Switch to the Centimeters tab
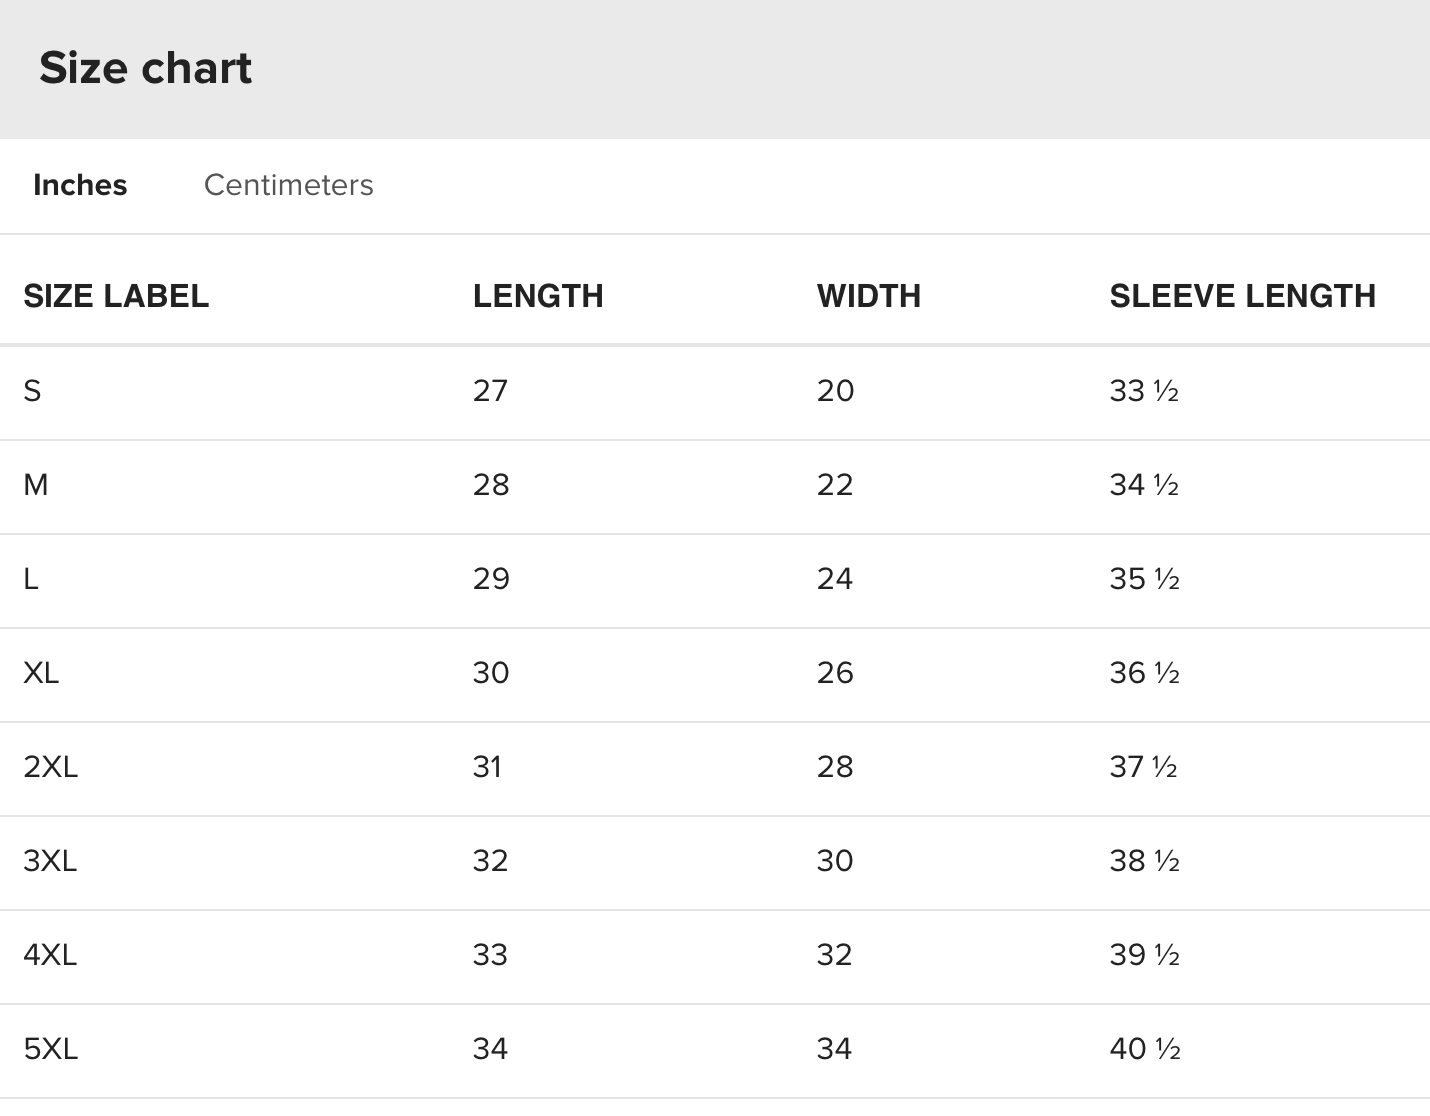Image resolution: width=1430 pixels, height=1116 pixels. click(x=288, y=185)
